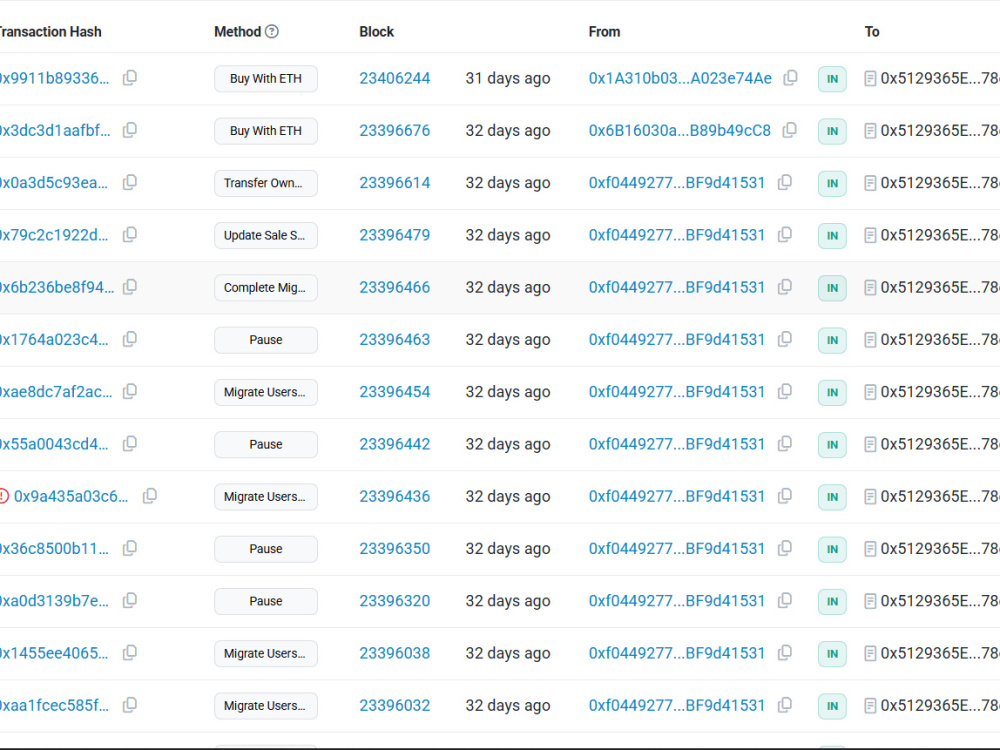Click error icon beside 0x9a435a03c6
The width and height of the screenshot is (1000, 750).
3,496
